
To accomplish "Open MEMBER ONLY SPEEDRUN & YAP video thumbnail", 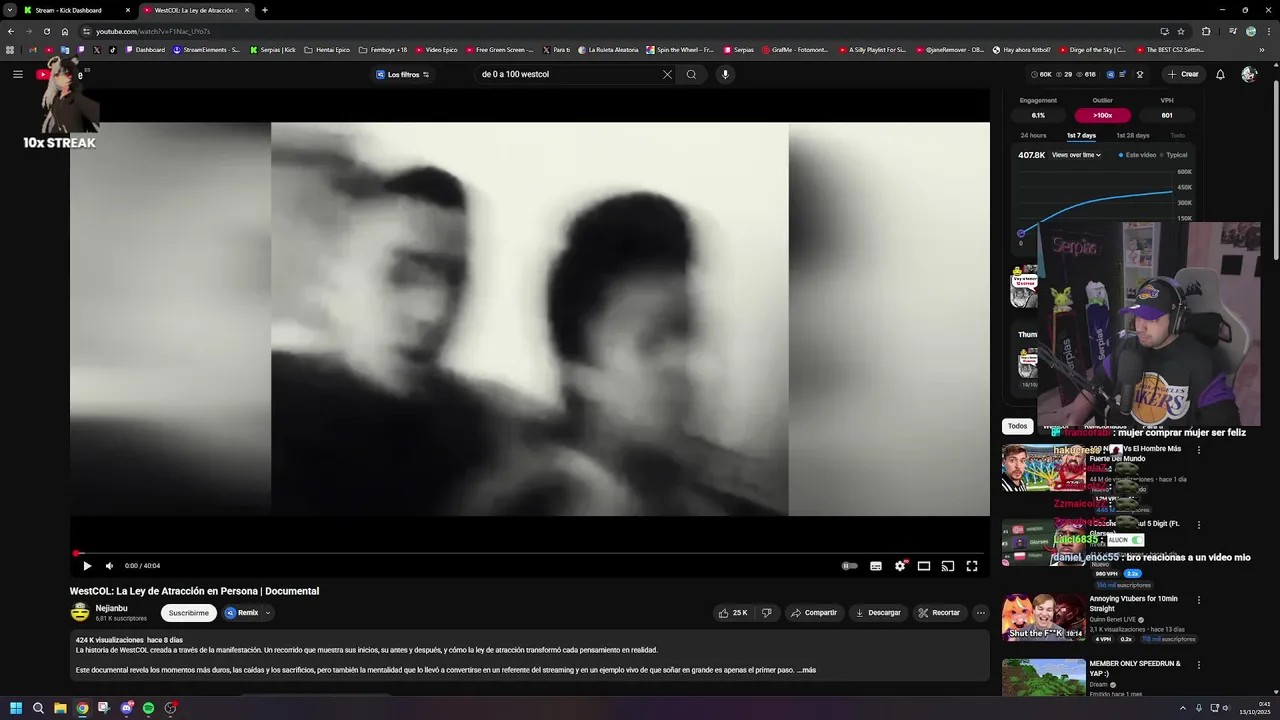I will 1043,677.
